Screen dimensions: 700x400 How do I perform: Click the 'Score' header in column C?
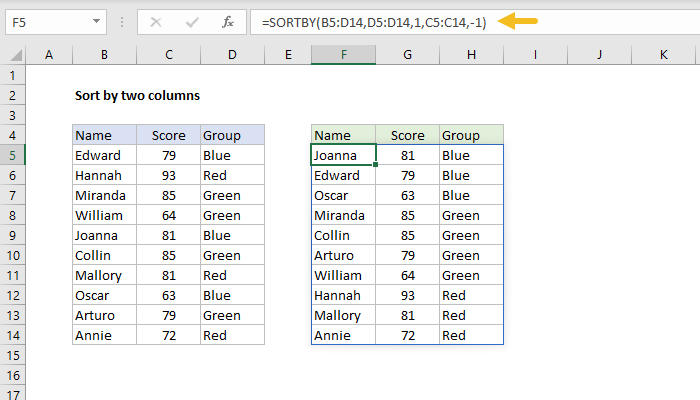[x=168, y=135]
